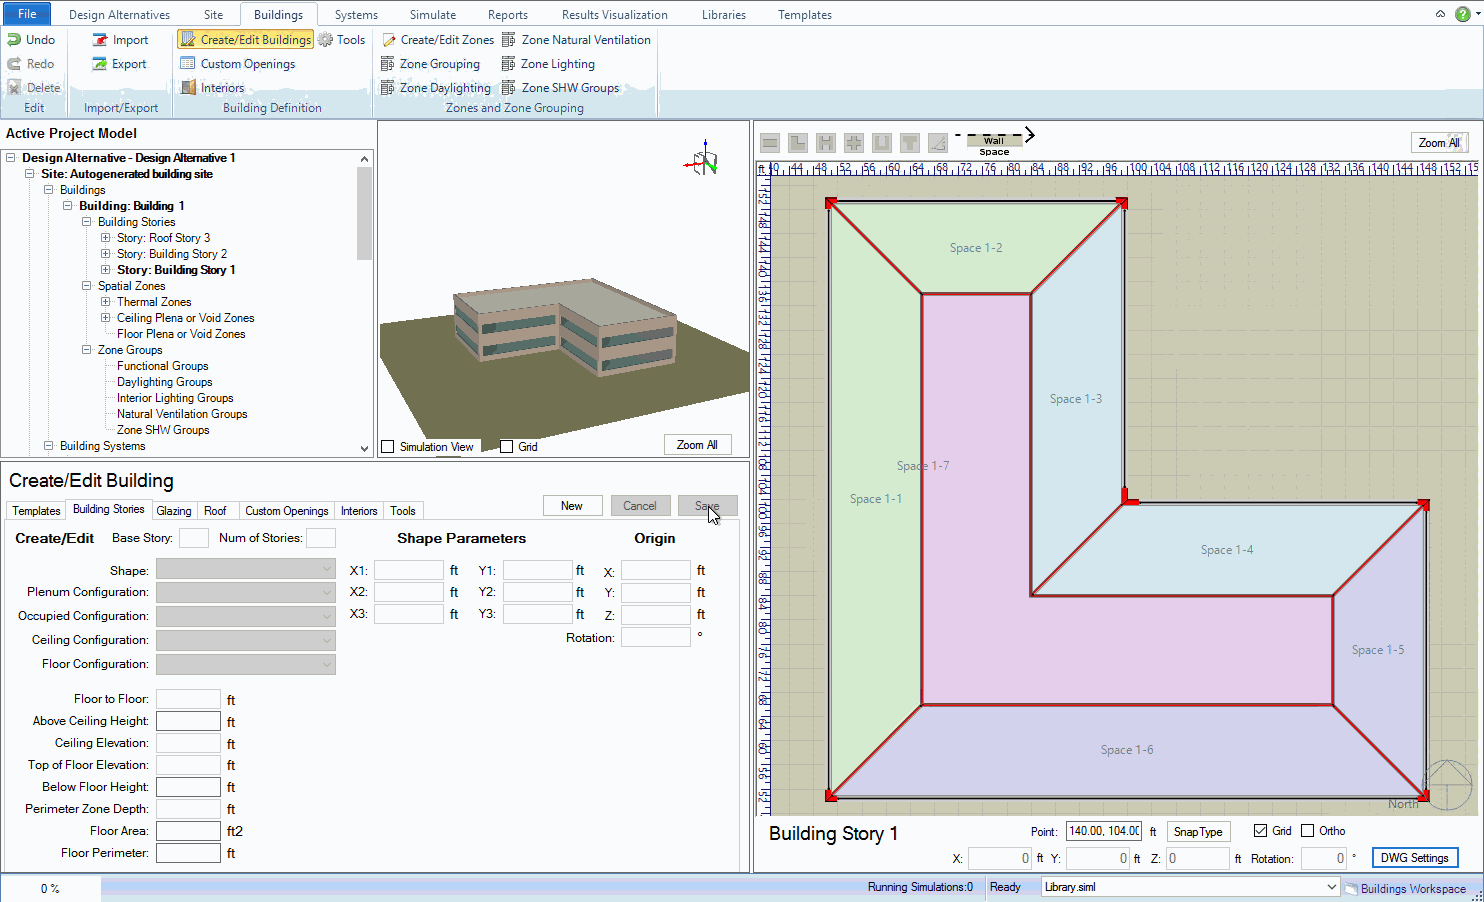Viewport: 1484px width, 902px height.
Task: Open Custom Openings from the ribbon
Action: 247,64
